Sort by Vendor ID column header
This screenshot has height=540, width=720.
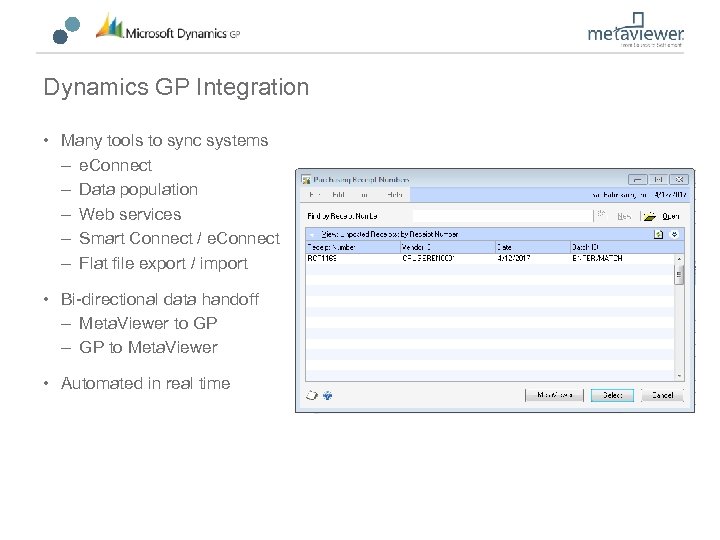[x=448, y=247]
